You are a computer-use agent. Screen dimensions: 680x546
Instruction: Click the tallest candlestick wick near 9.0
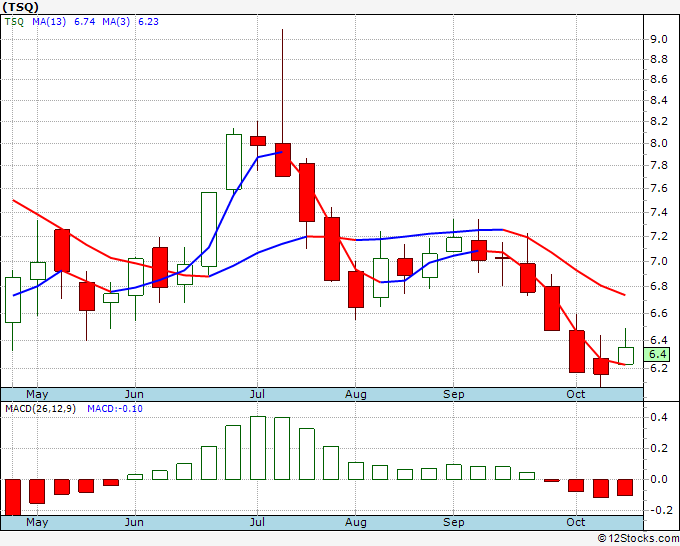[282, 86]
